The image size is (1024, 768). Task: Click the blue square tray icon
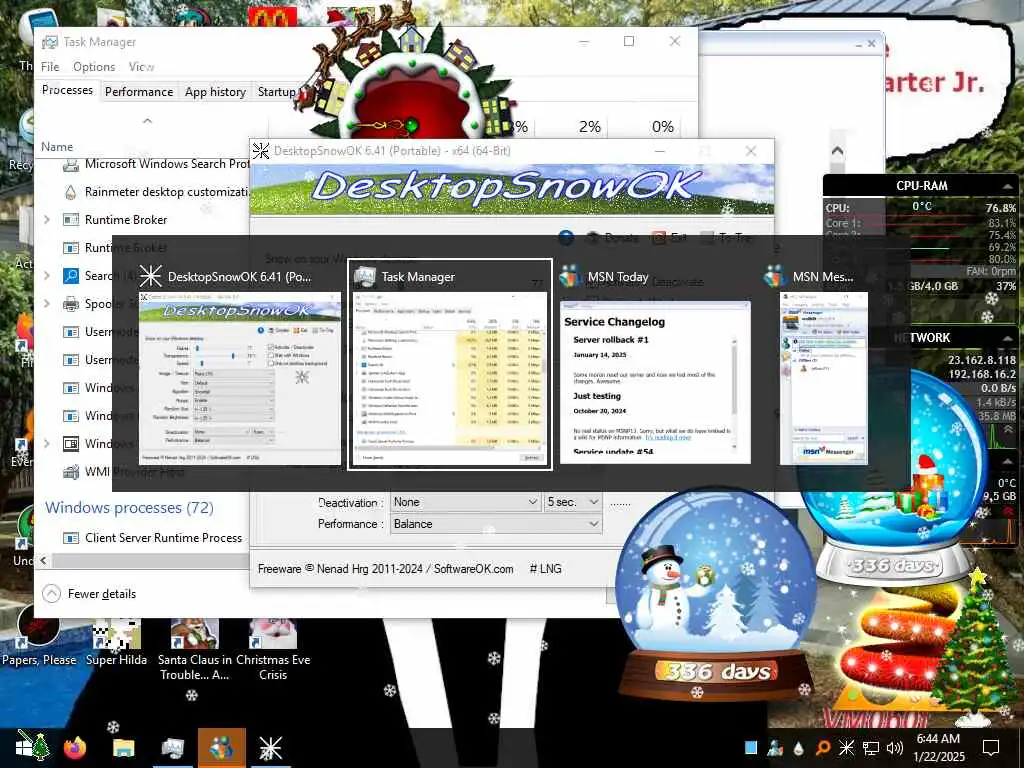751,748
